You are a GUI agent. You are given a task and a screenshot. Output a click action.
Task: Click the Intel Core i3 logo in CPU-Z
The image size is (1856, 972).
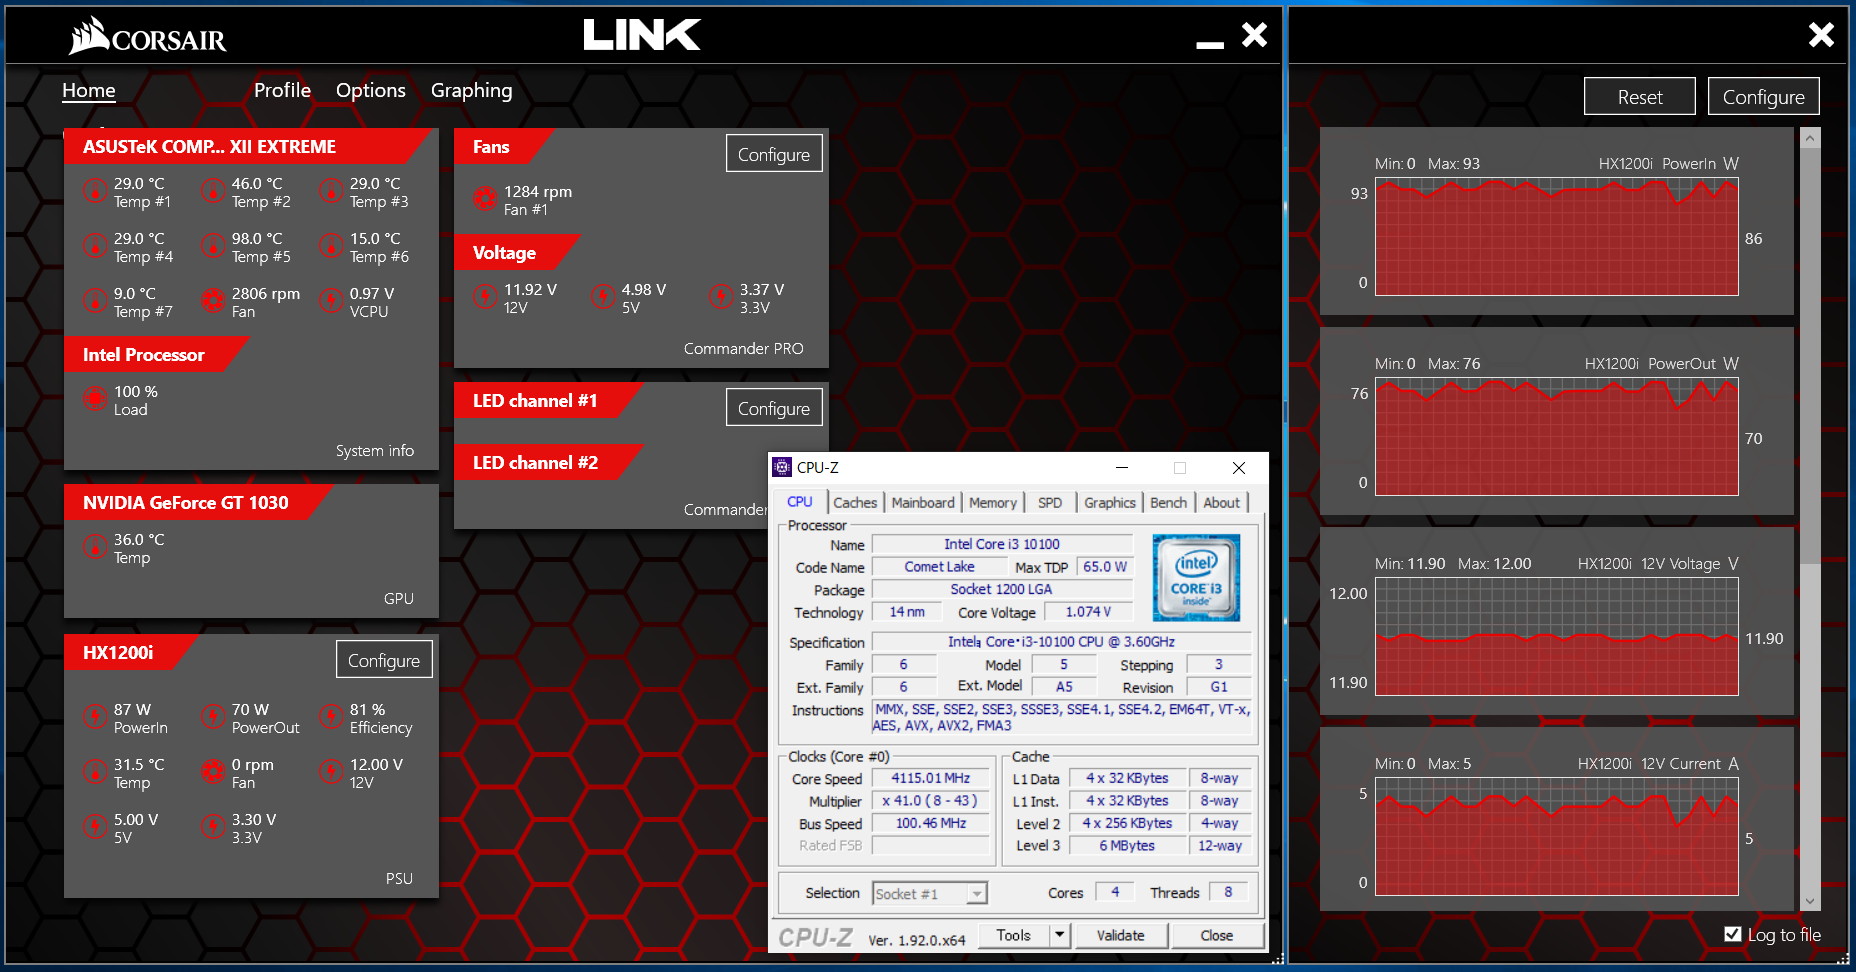pyautogui.click(x=1196, y=577)
